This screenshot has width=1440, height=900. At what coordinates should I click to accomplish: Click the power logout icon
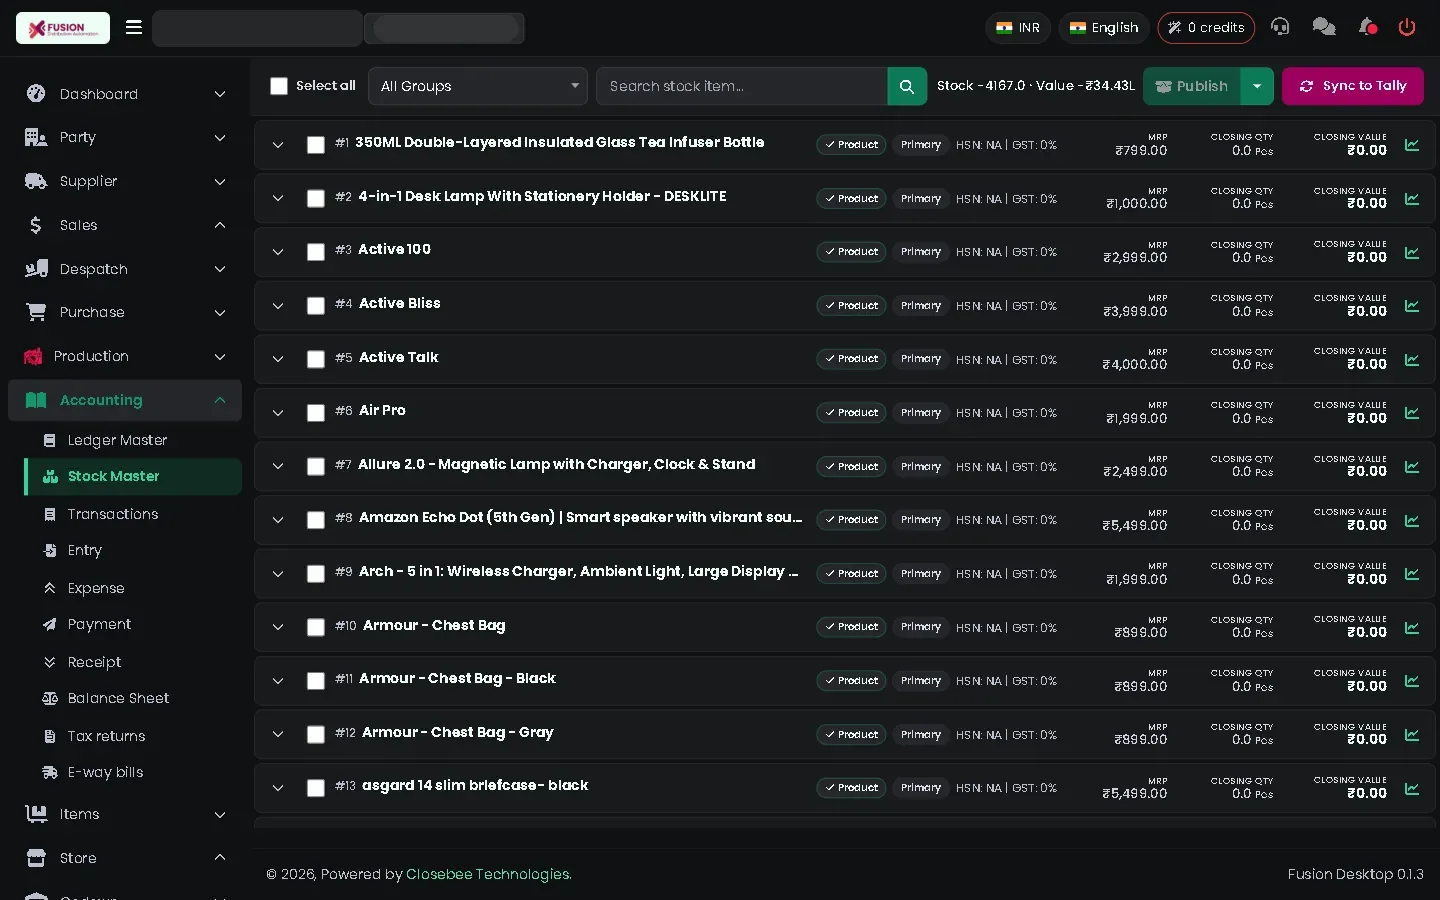(x=1407, y=27)
